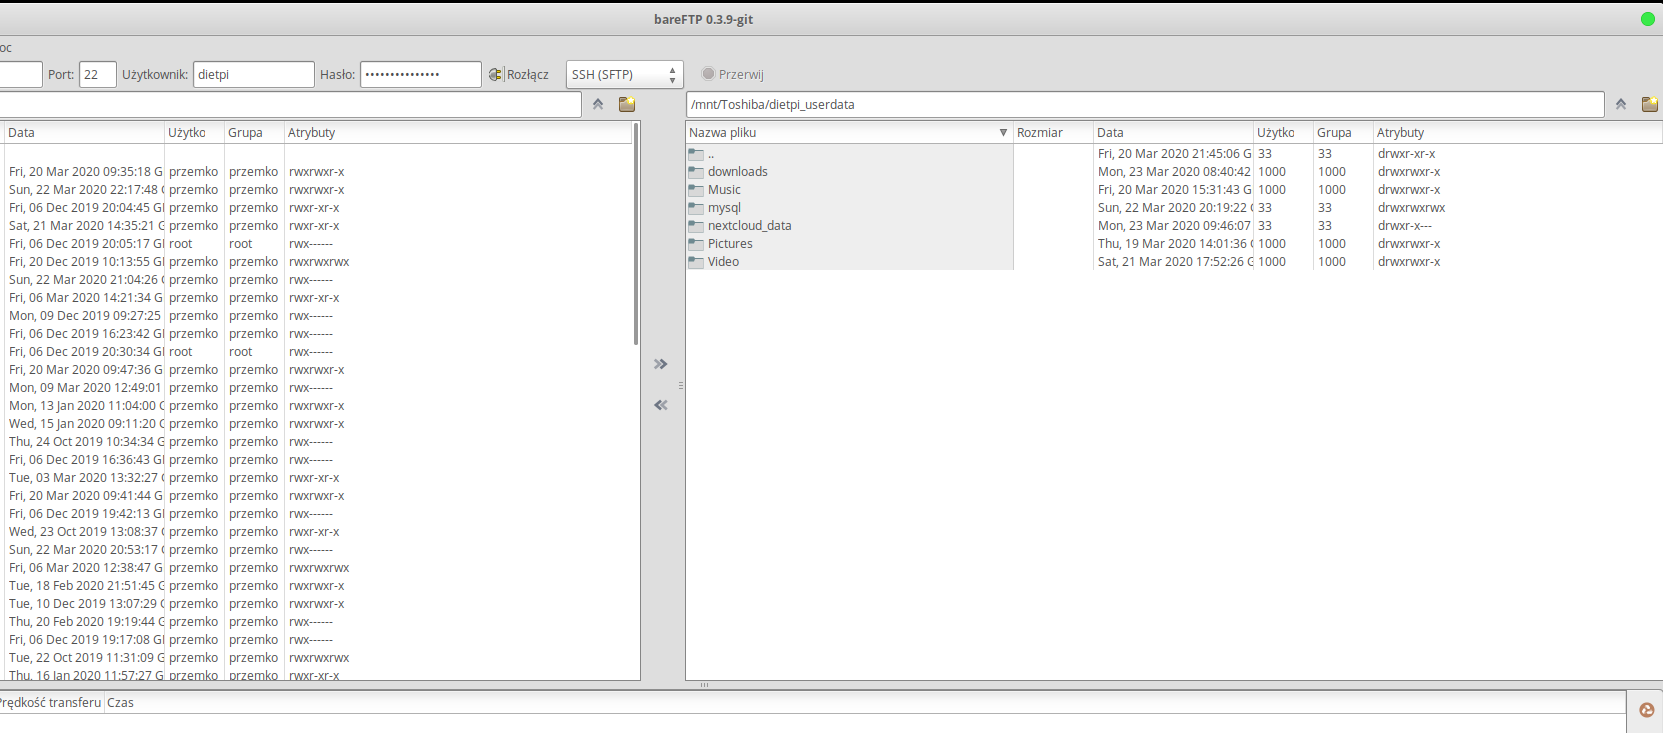Screen dimensions: 1663x733
Task: Sort remote files by Rozmiar column
Action: (1051, 133)
